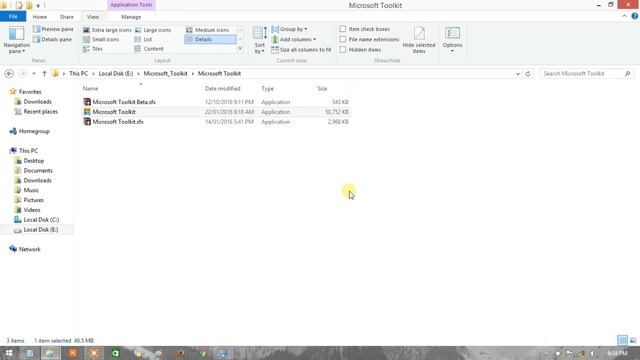Viewport: 640px width, 360px height.
Task: Open Downloads under Favorites
Action: tap(37, 102)
